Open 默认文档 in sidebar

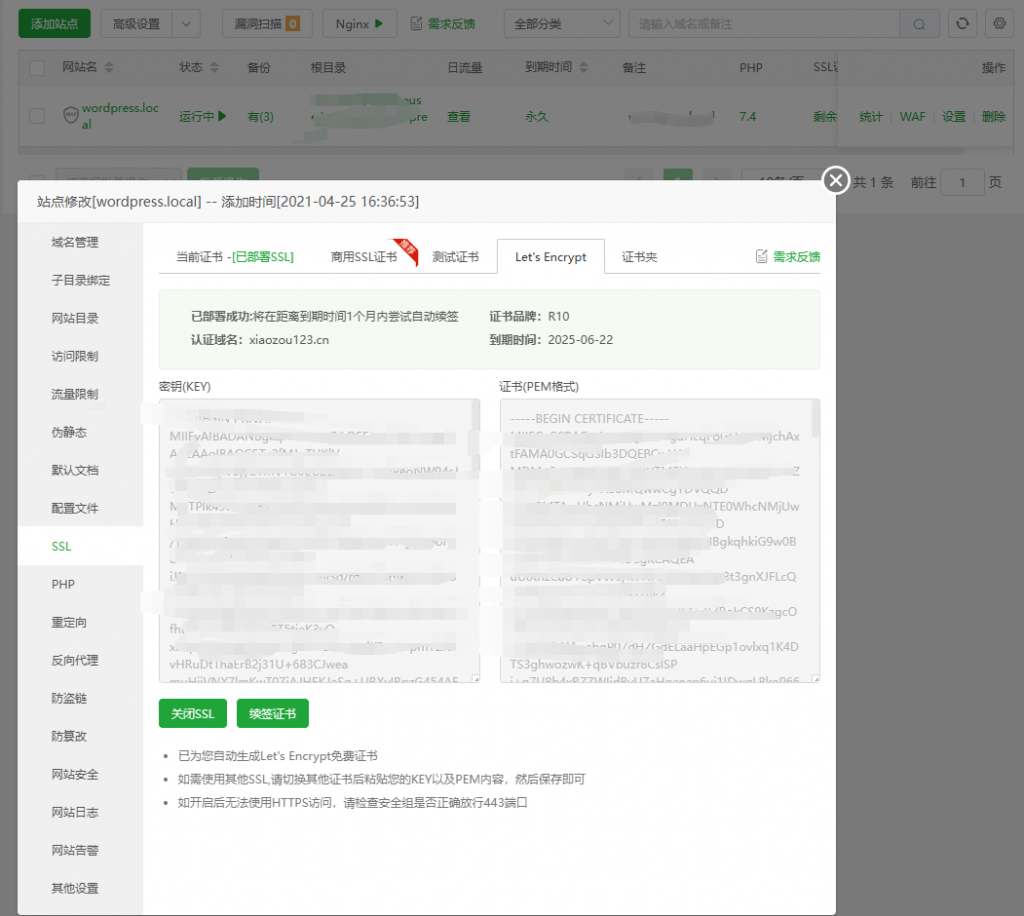click(x=75, y=470)
